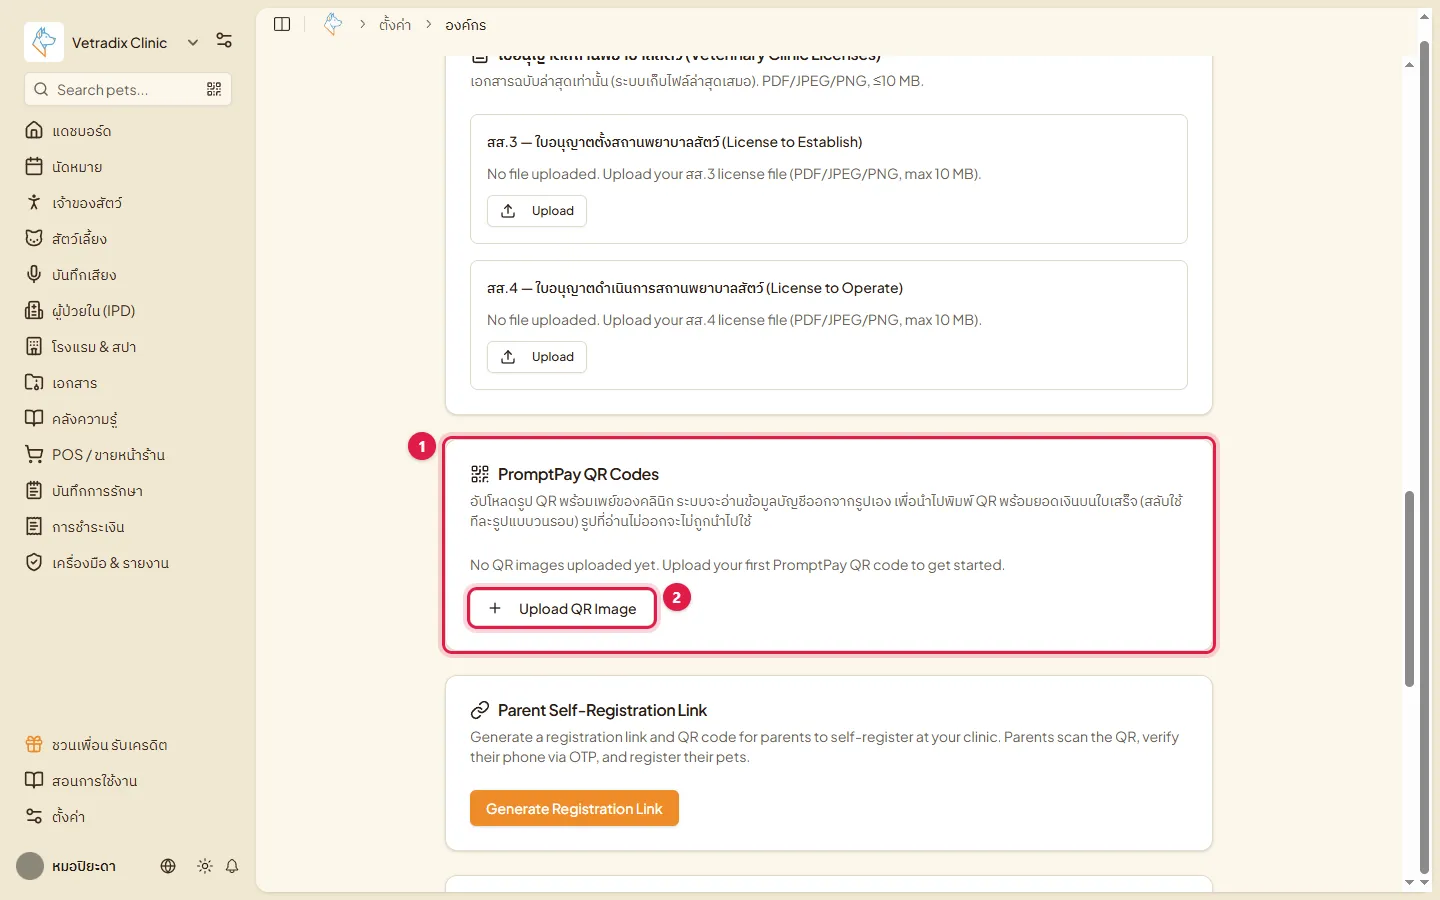Click the shield icon for เครื่องมือ & รายงาน
Viewport: 1440px width, 900px height.
tap(34, 562)
